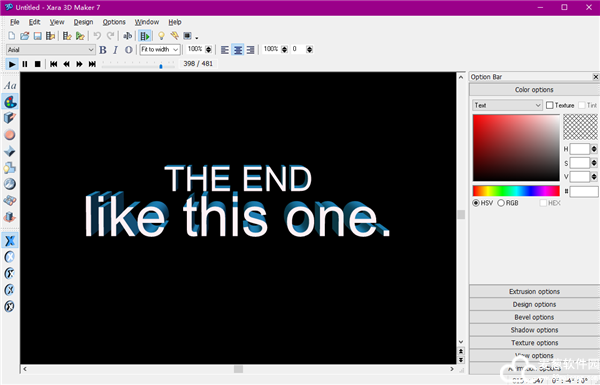Adjust the H hue value stepper
Viewport: 600px width, 385px height.
pos(594,149)
